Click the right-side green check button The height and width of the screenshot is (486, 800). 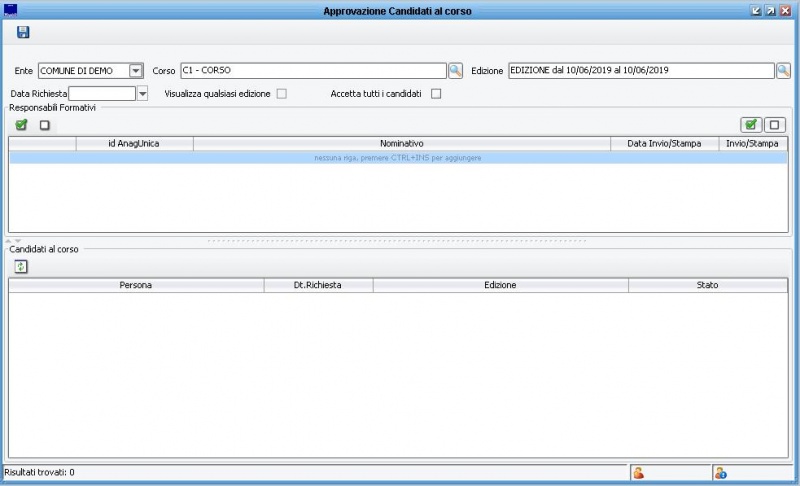pos(751,125)
